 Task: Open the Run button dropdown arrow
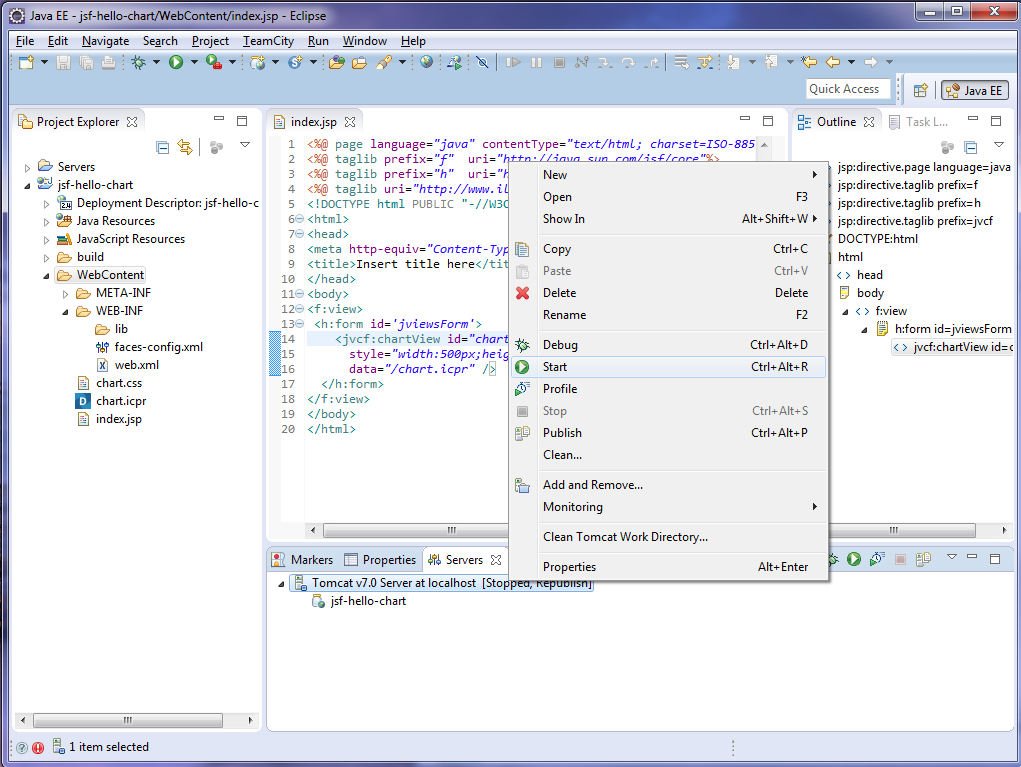(x=193, y=62)
